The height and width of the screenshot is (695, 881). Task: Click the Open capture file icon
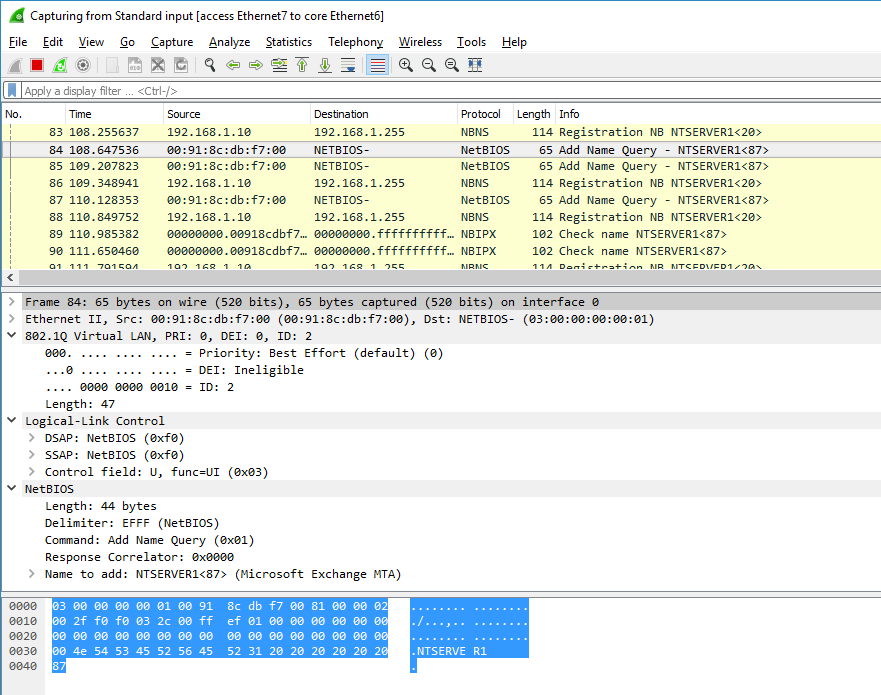[112, 65]
